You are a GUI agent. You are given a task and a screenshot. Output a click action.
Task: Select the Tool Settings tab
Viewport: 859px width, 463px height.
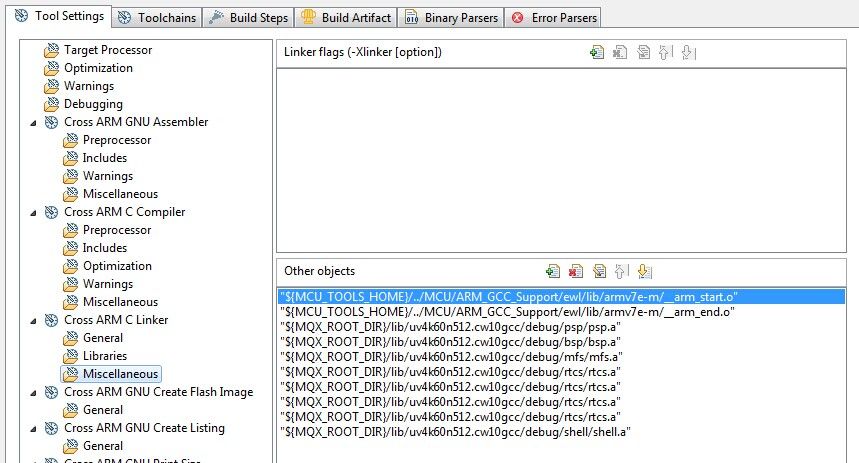coord(59,16)
